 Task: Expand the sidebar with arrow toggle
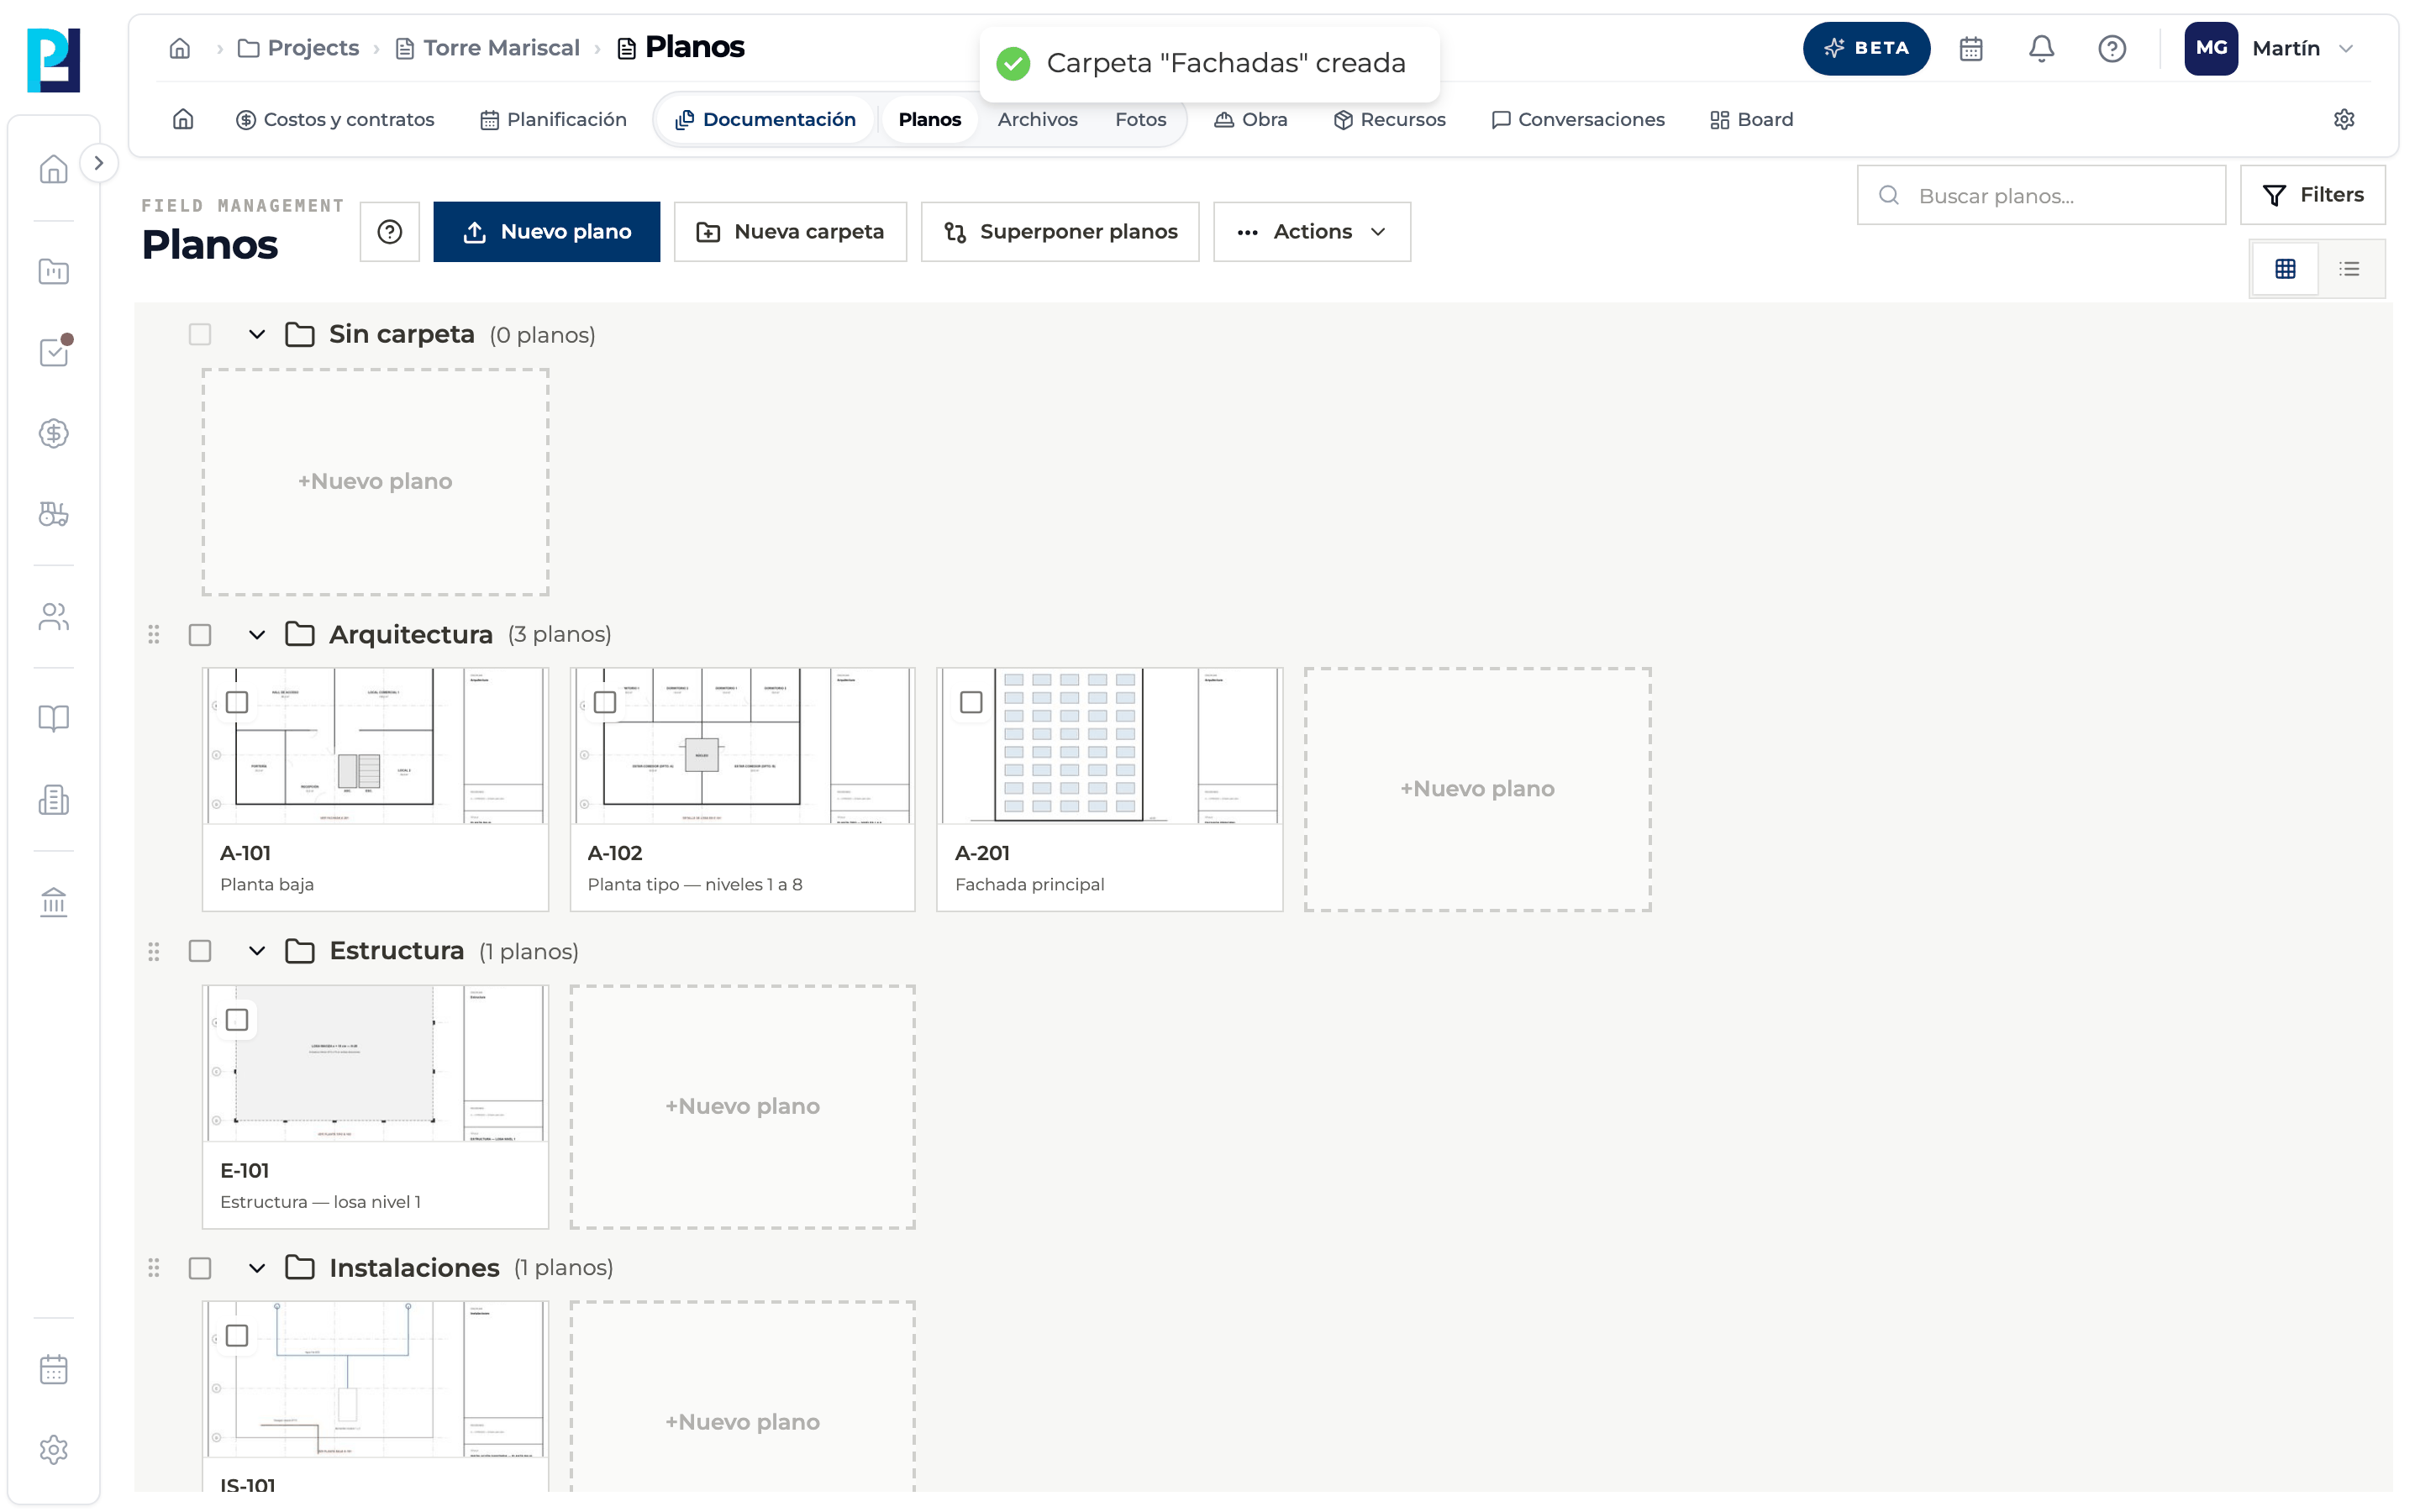pos(98,163)
